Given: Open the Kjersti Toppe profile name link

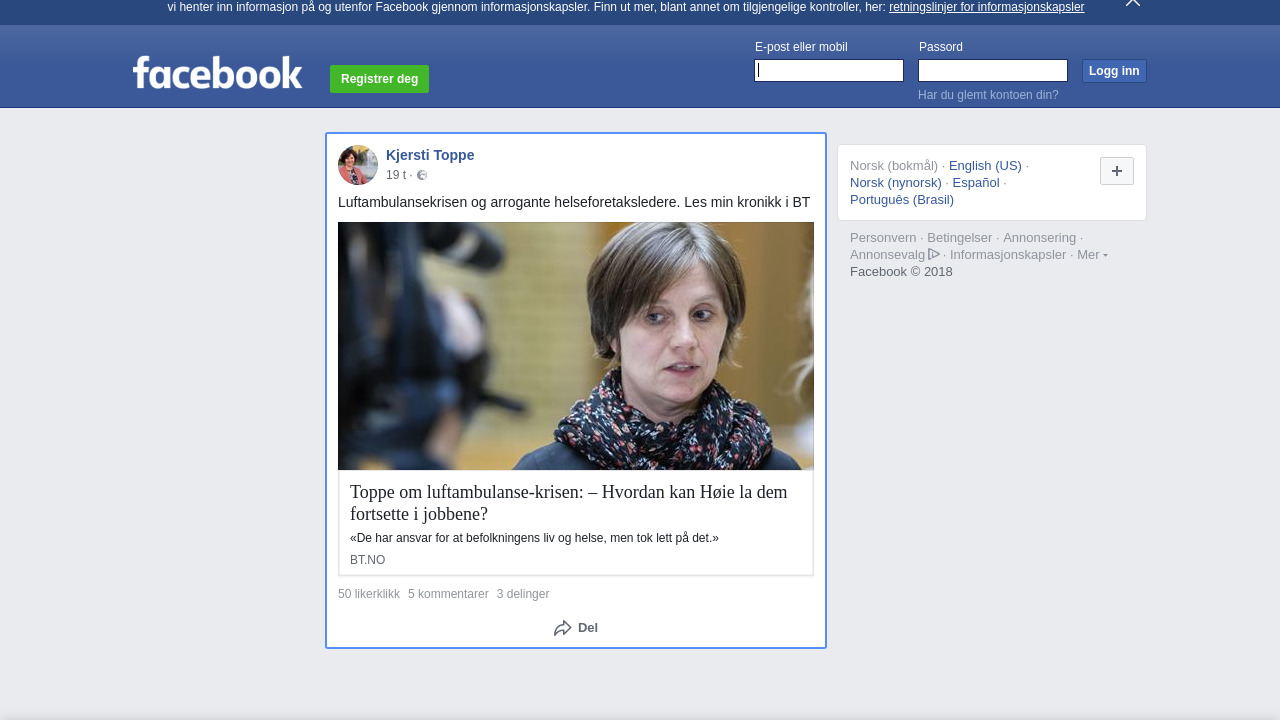Looking at the screenshot, I should [430, 155].
